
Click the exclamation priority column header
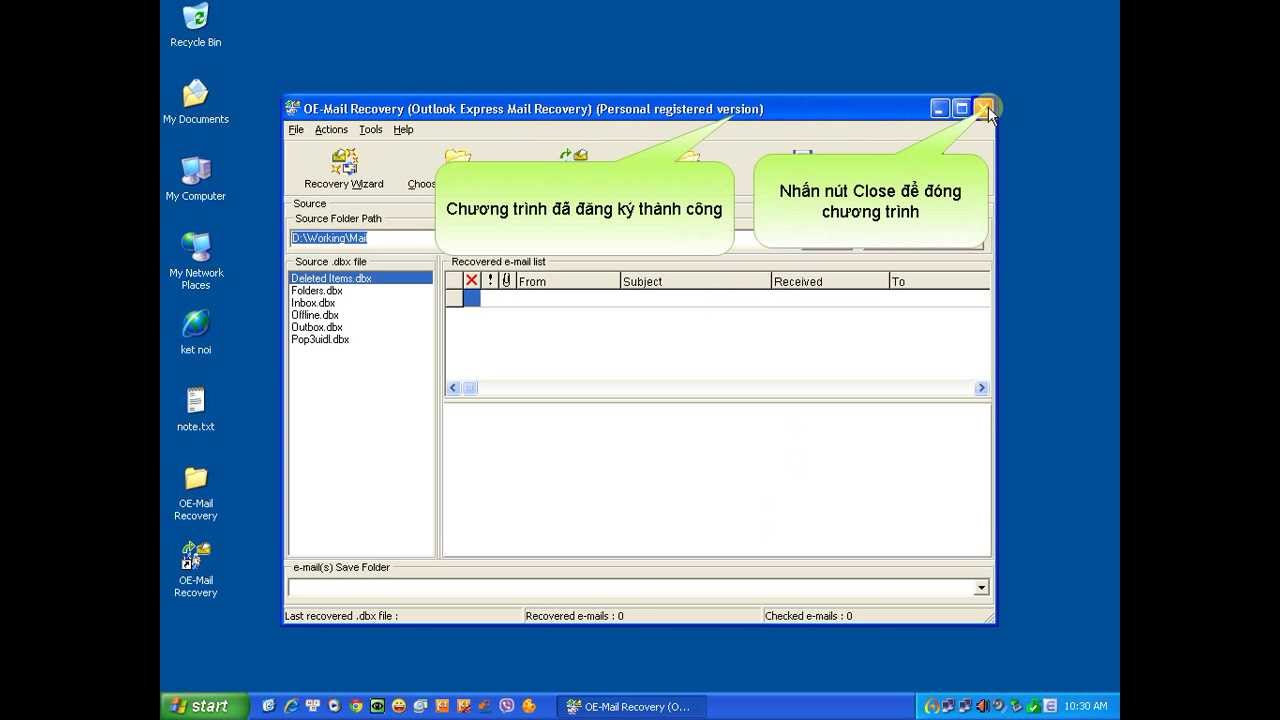point(490,281)
